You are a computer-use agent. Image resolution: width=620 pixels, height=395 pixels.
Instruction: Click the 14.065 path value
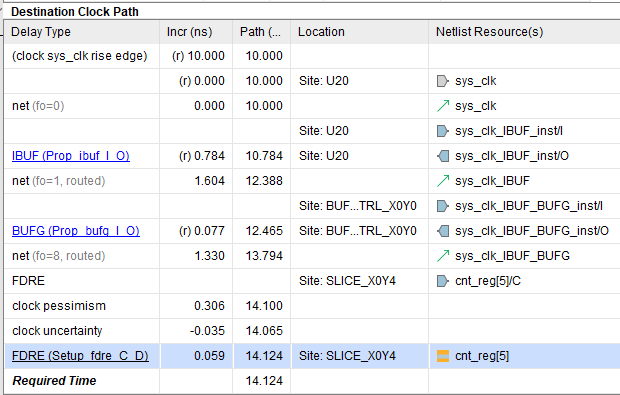coord(264,331)
